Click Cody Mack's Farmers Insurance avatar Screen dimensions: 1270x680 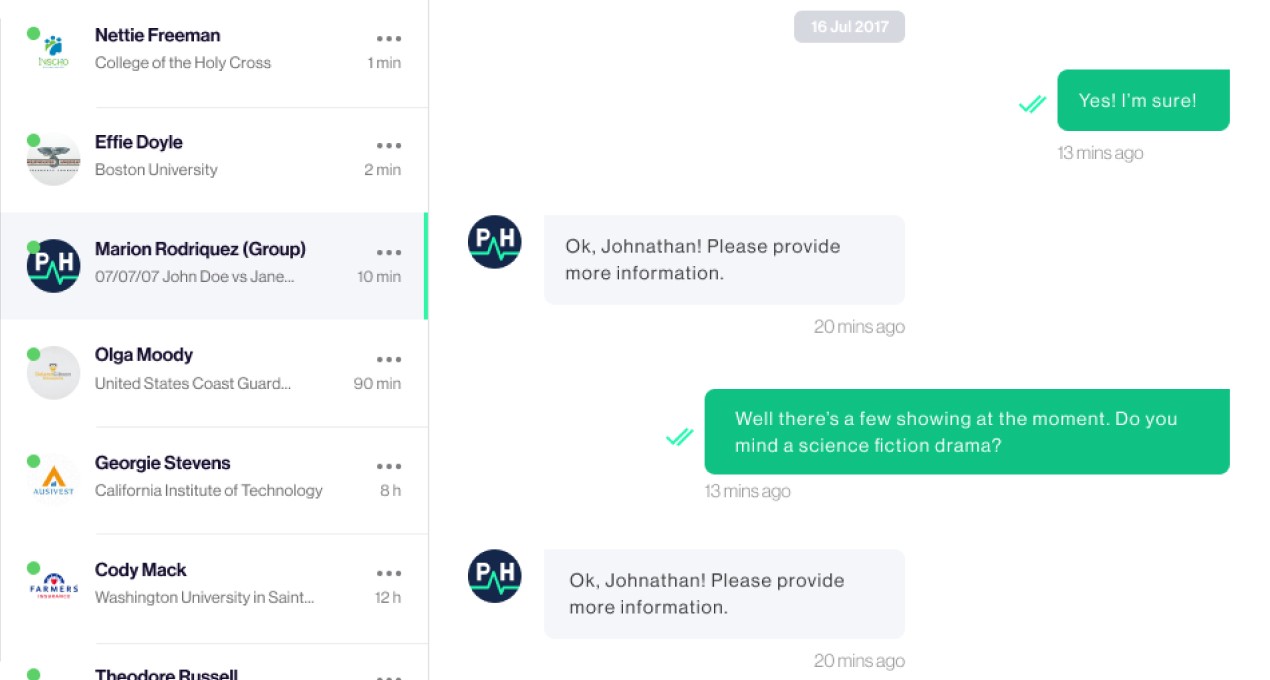point(53,587)
